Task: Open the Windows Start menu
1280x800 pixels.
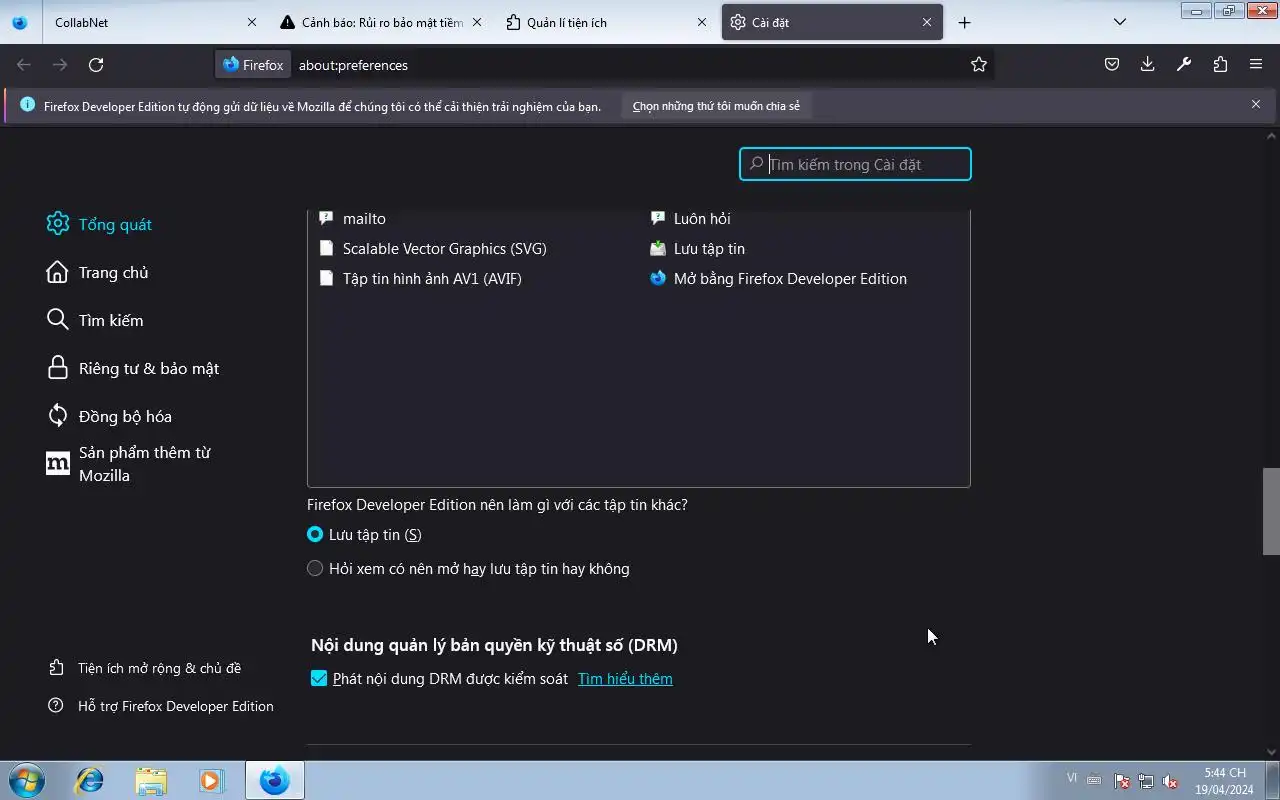Action: (26, 780)
